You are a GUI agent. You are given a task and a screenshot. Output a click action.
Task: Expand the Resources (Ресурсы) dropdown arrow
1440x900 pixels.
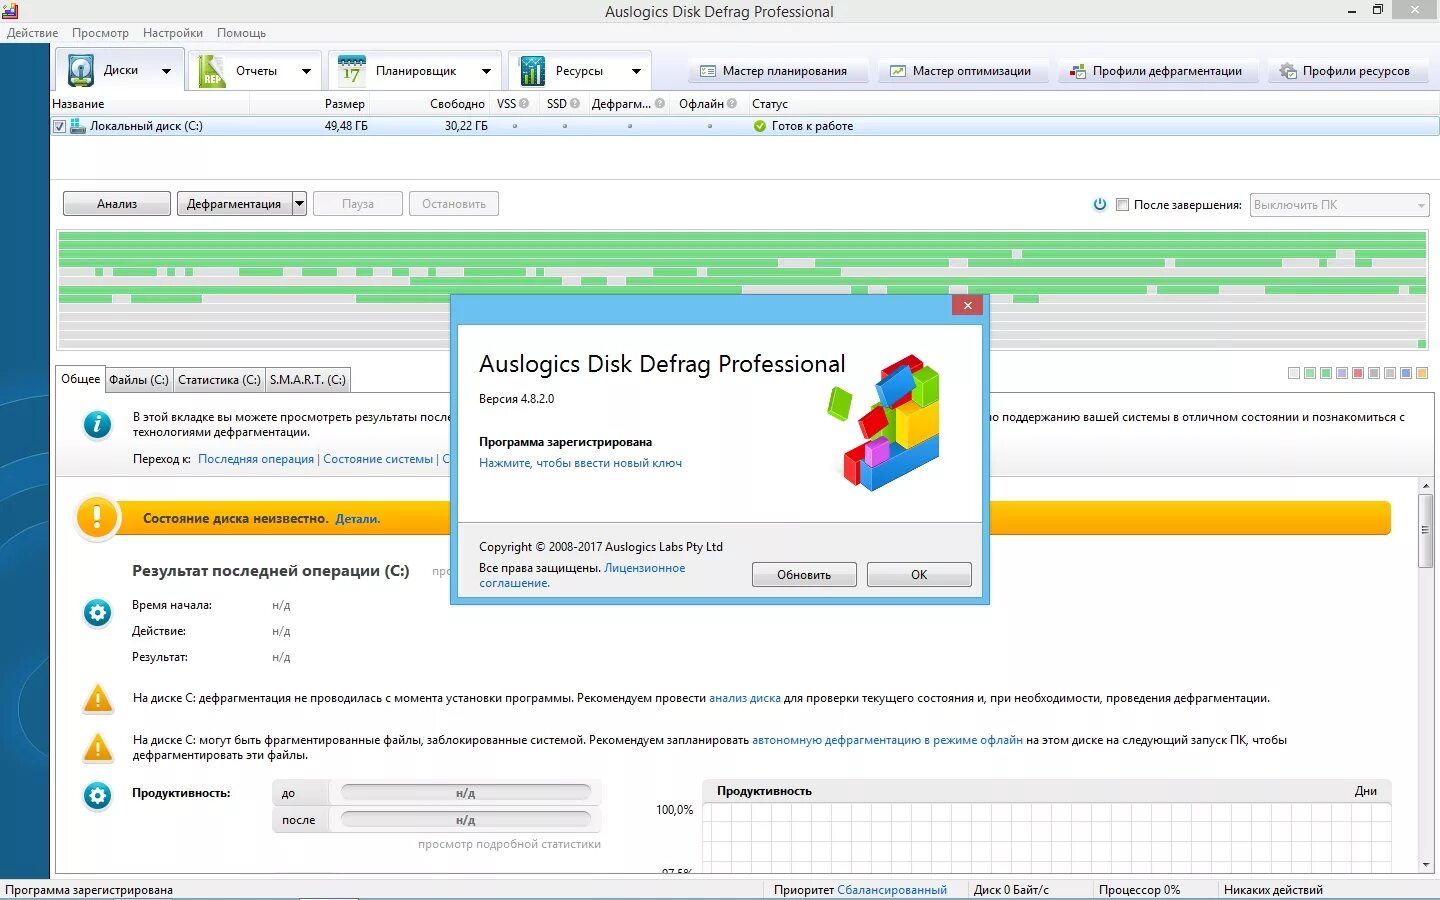(x=636, y=71)
